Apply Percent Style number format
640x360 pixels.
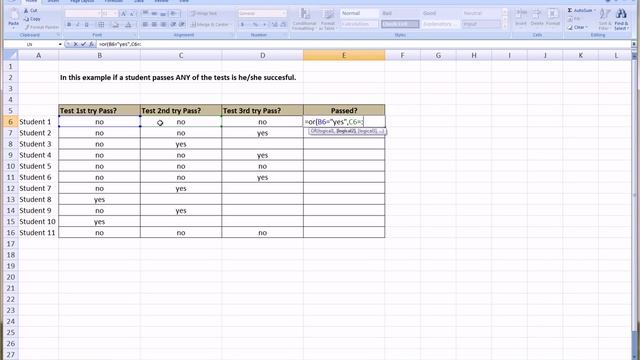255,24
